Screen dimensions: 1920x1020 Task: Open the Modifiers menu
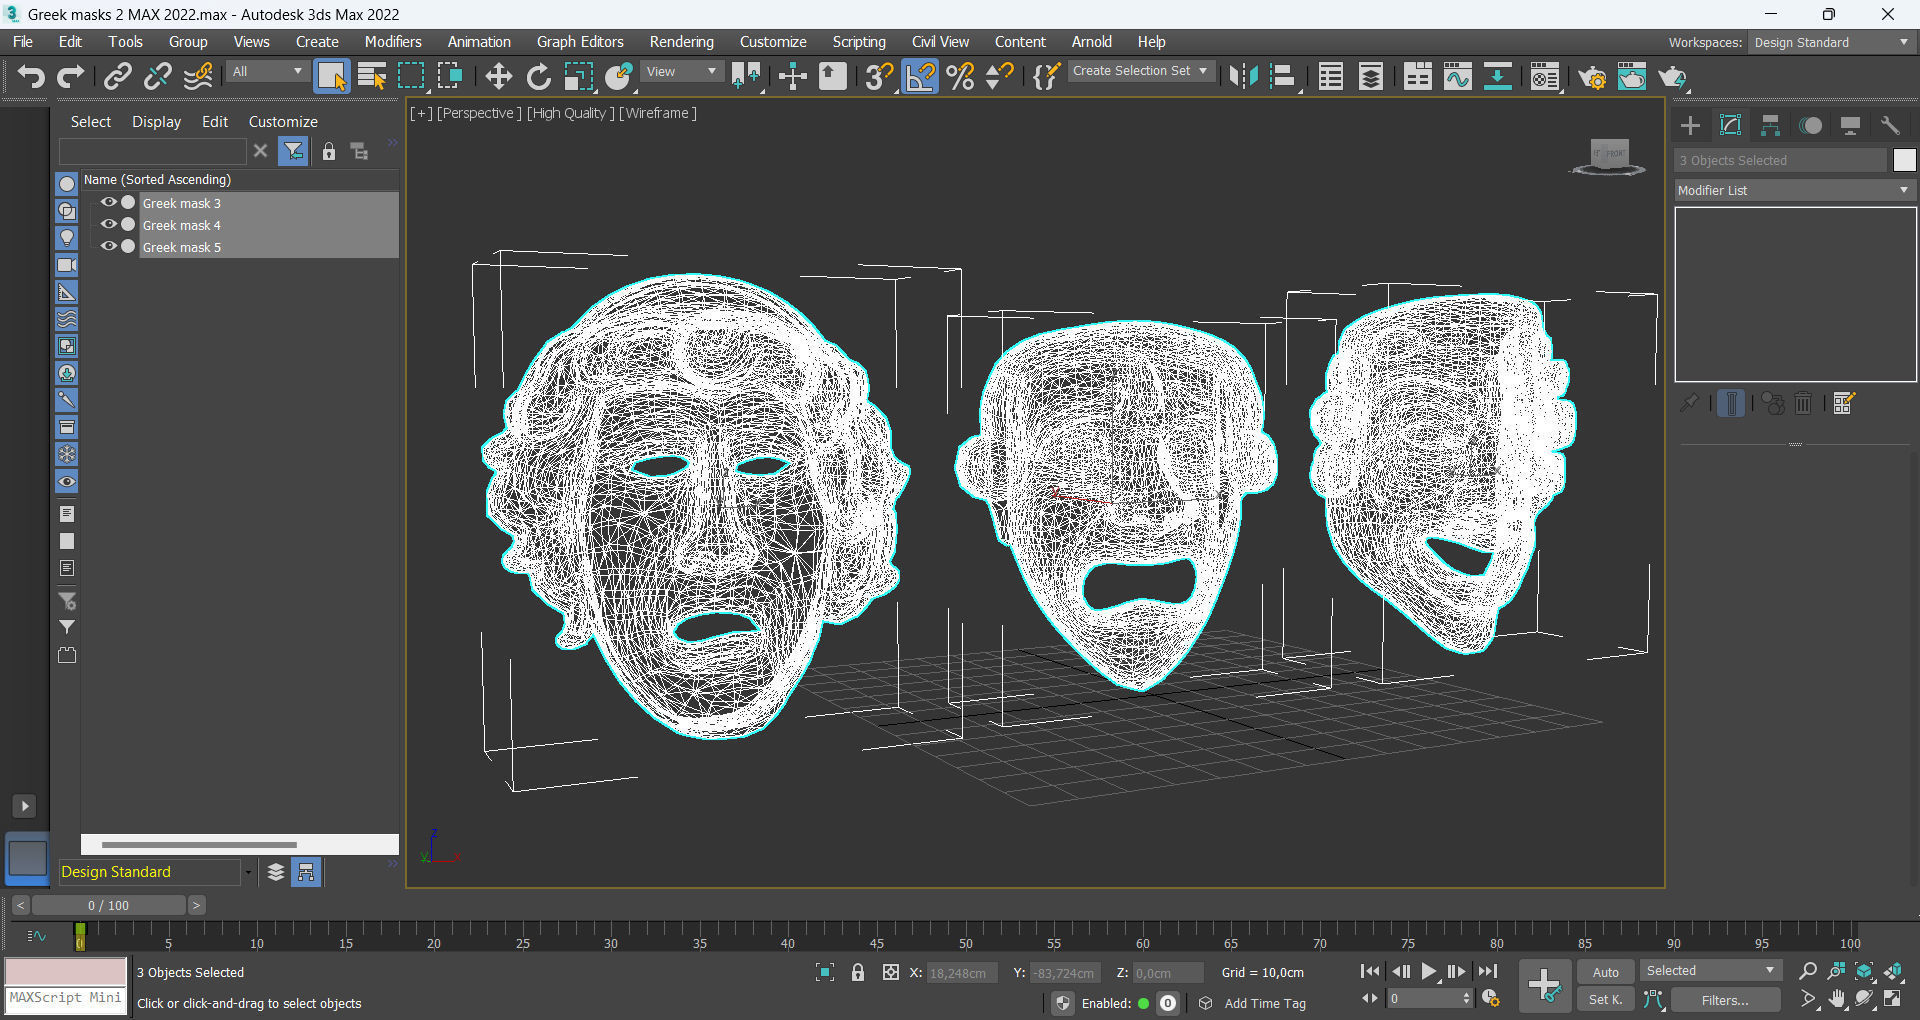tap(393, 42)
